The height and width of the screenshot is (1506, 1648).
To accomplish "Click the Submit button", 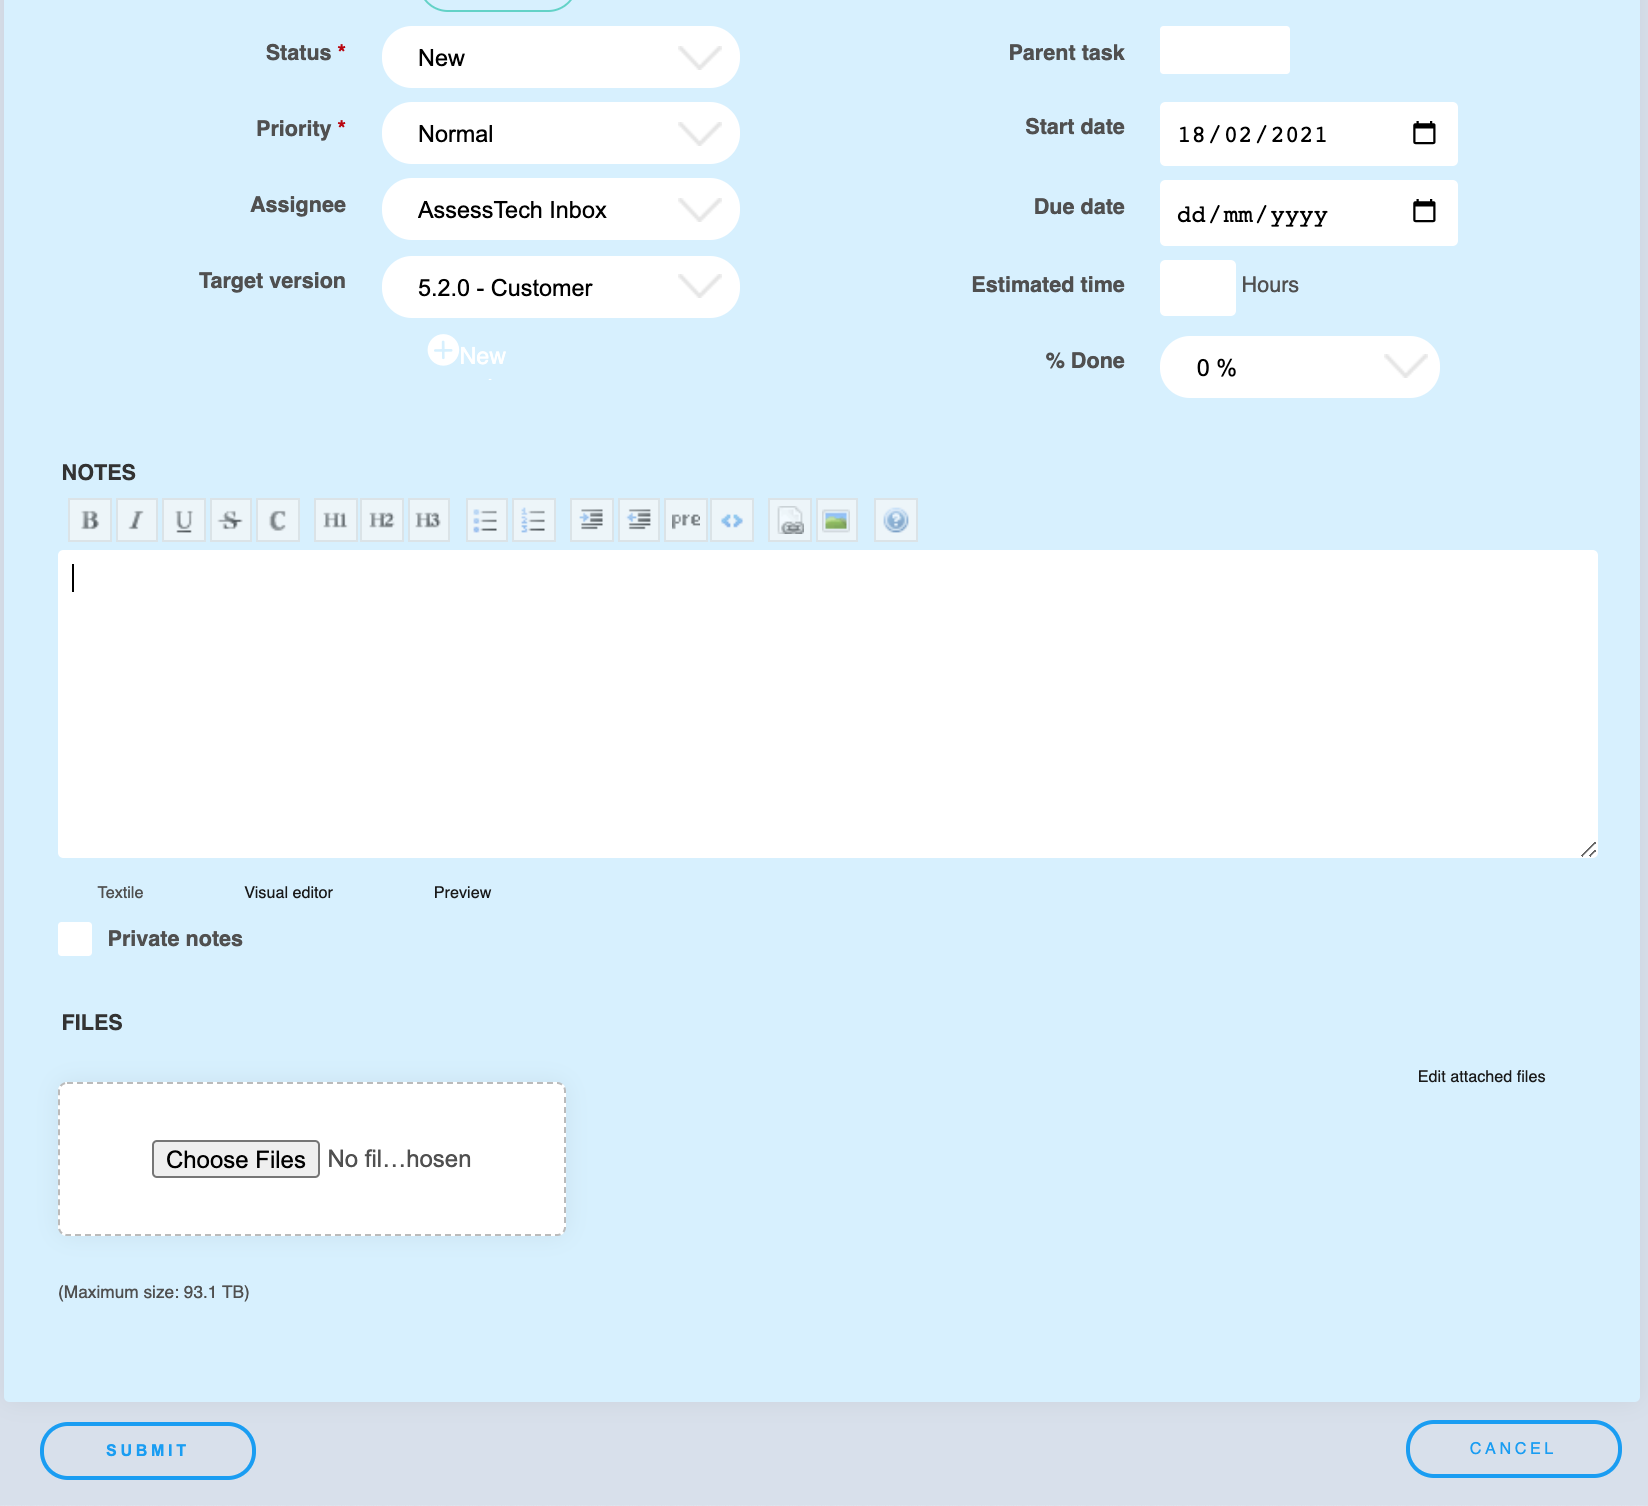I will [x=148, y=1451].
